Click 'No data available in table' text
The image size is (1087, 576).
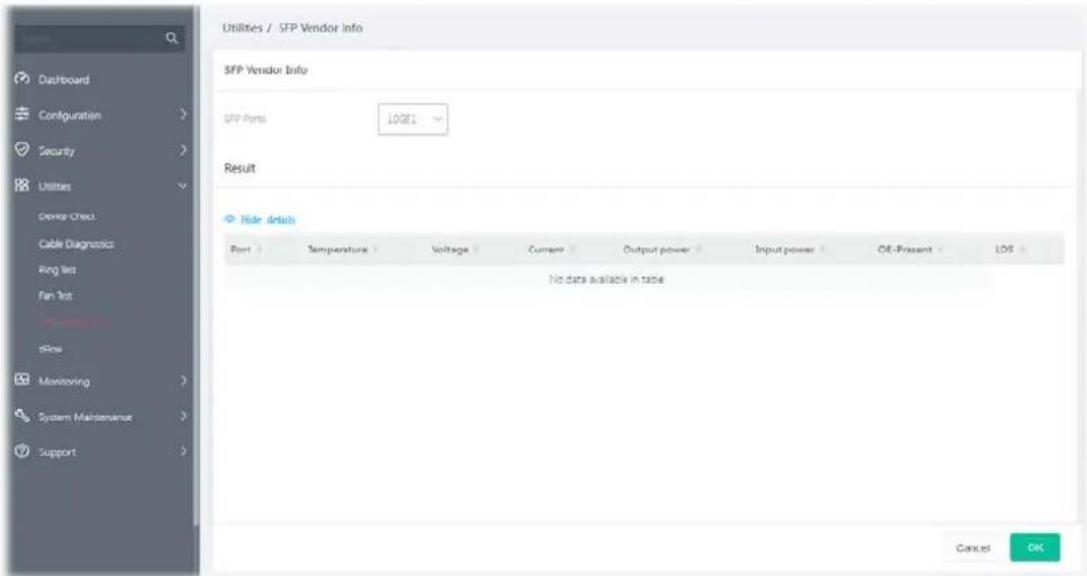[x=607, y=279]
